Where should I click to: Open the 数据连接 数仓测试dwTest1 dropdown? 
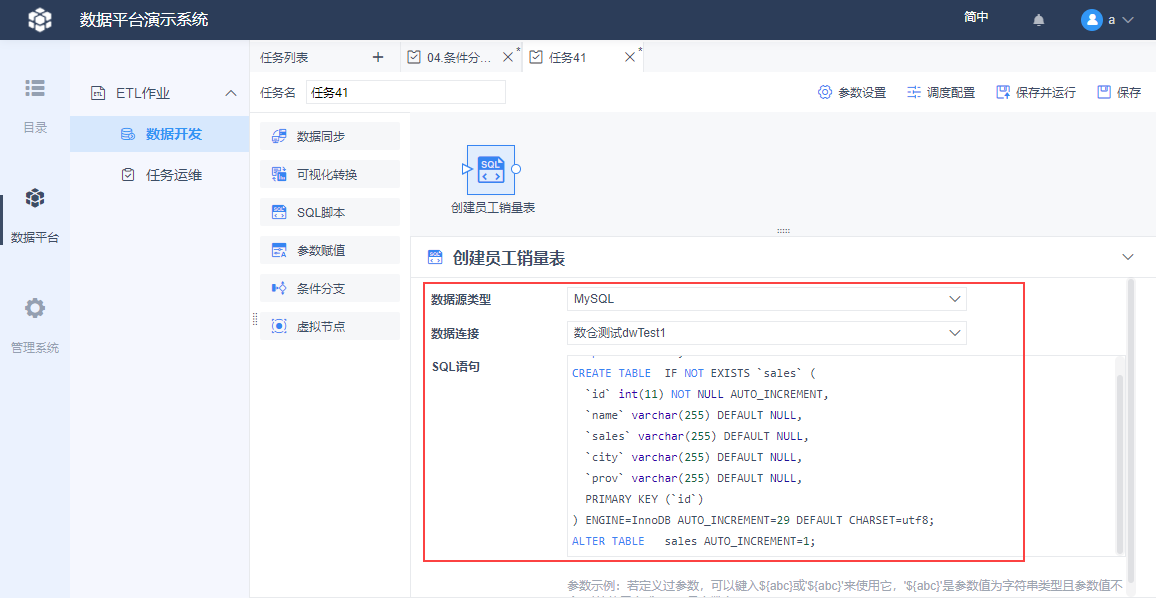[767, 333]
